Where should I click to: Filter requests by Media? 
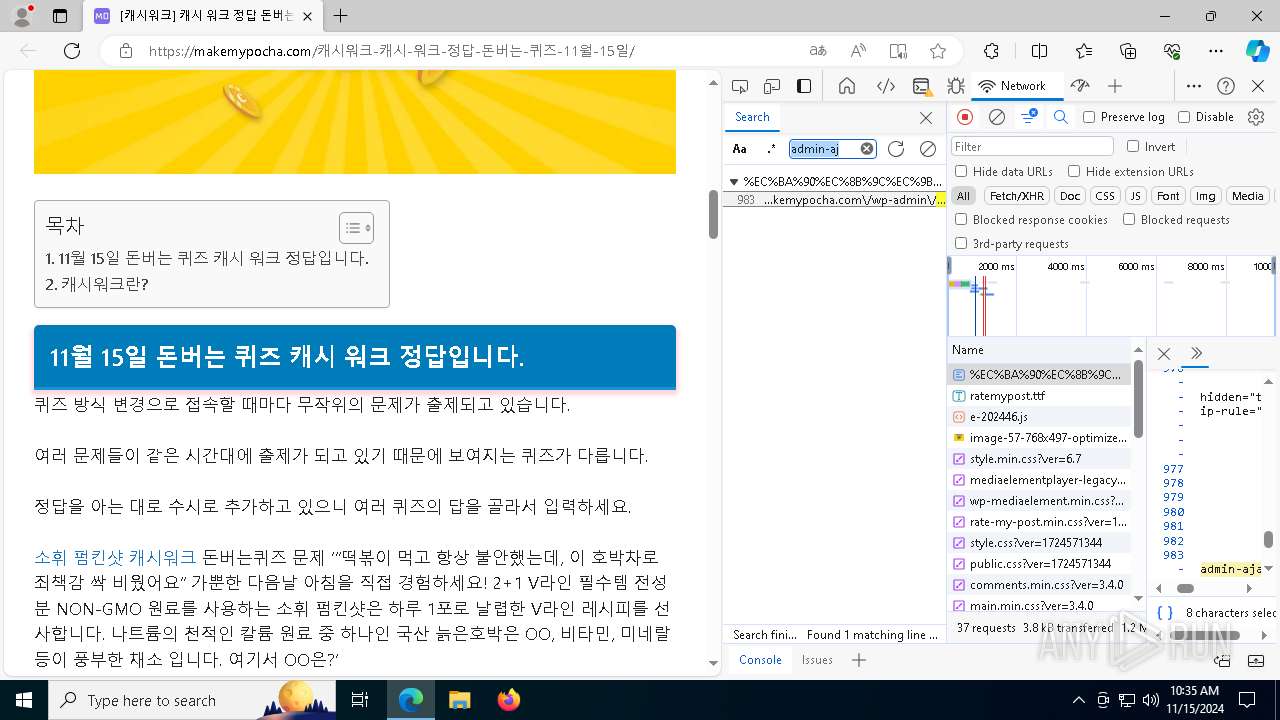[1247, 196]
